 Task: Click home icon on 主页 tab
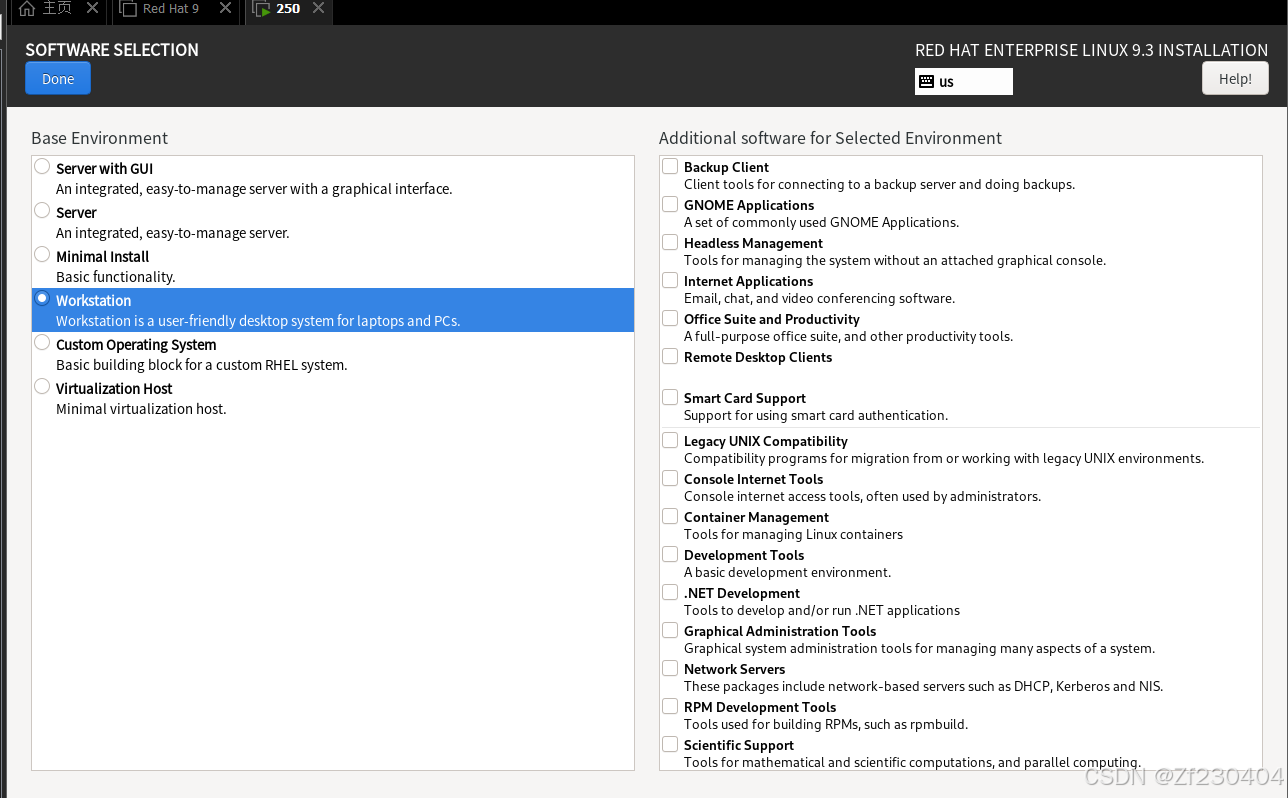tap(27, 9)
